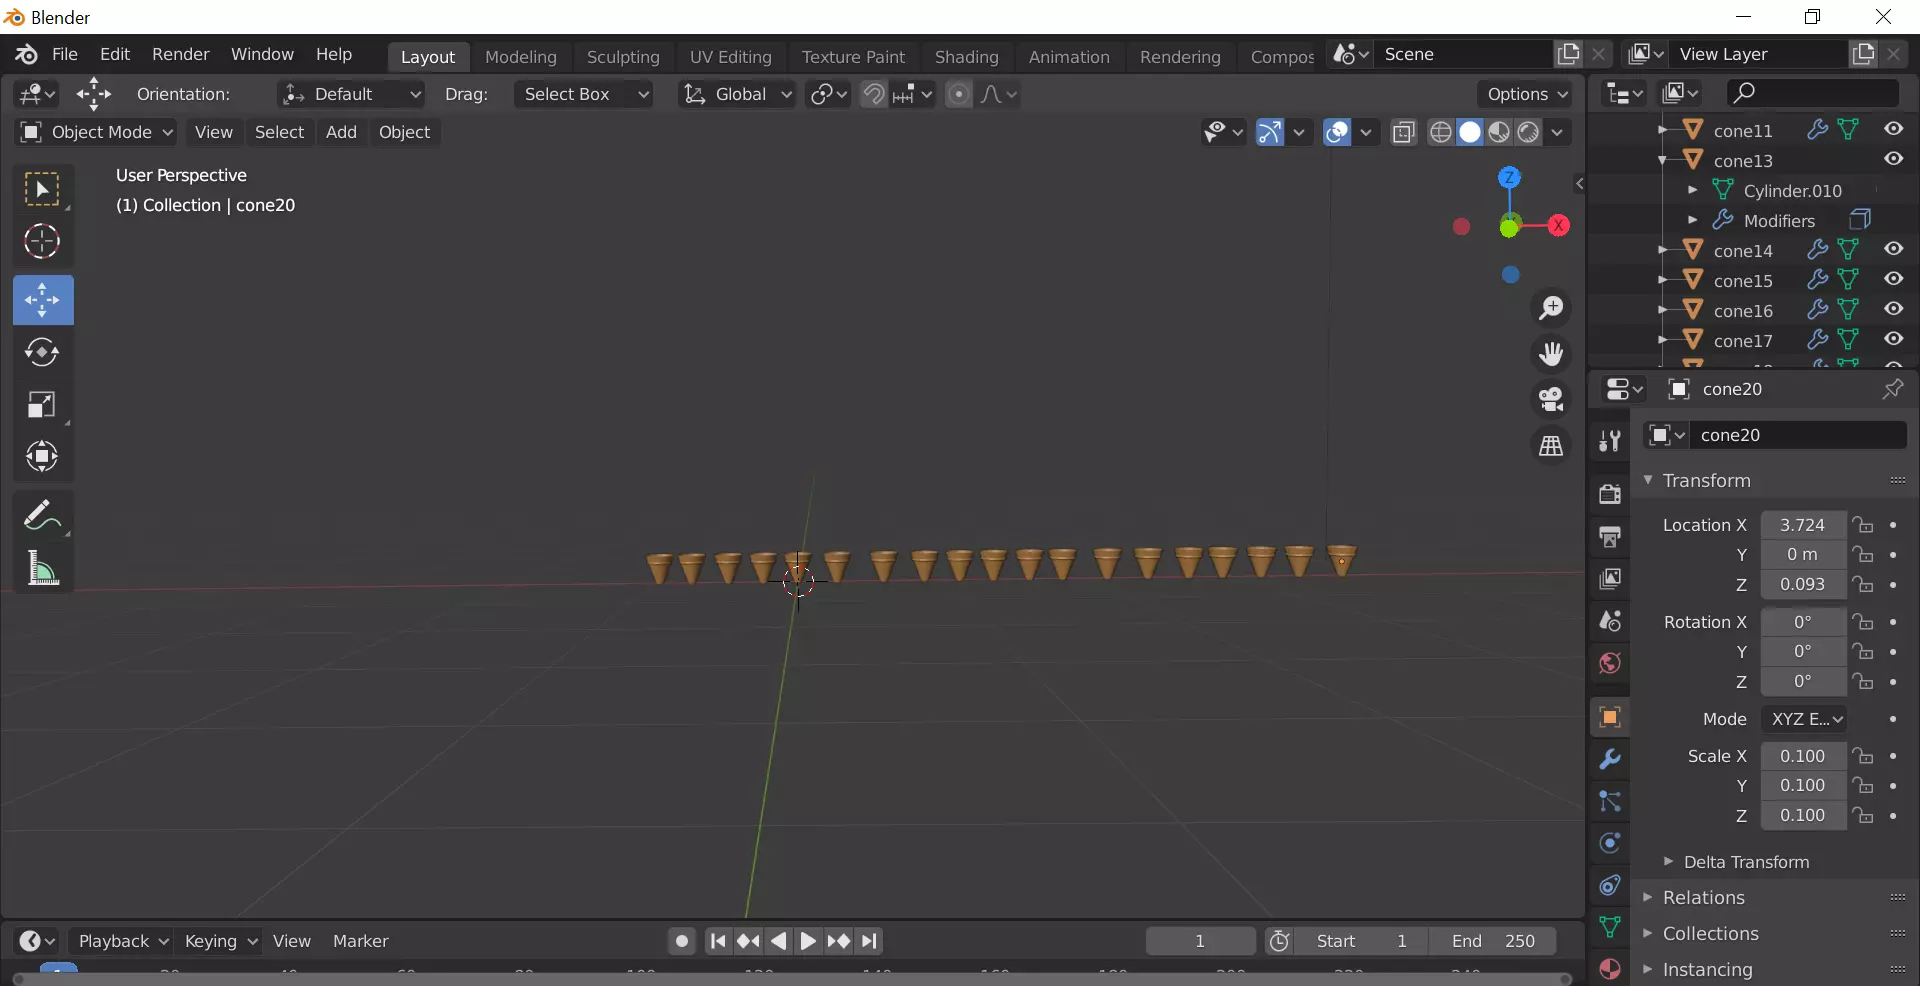Choose the Annotate pencil tool

point(43,515)
